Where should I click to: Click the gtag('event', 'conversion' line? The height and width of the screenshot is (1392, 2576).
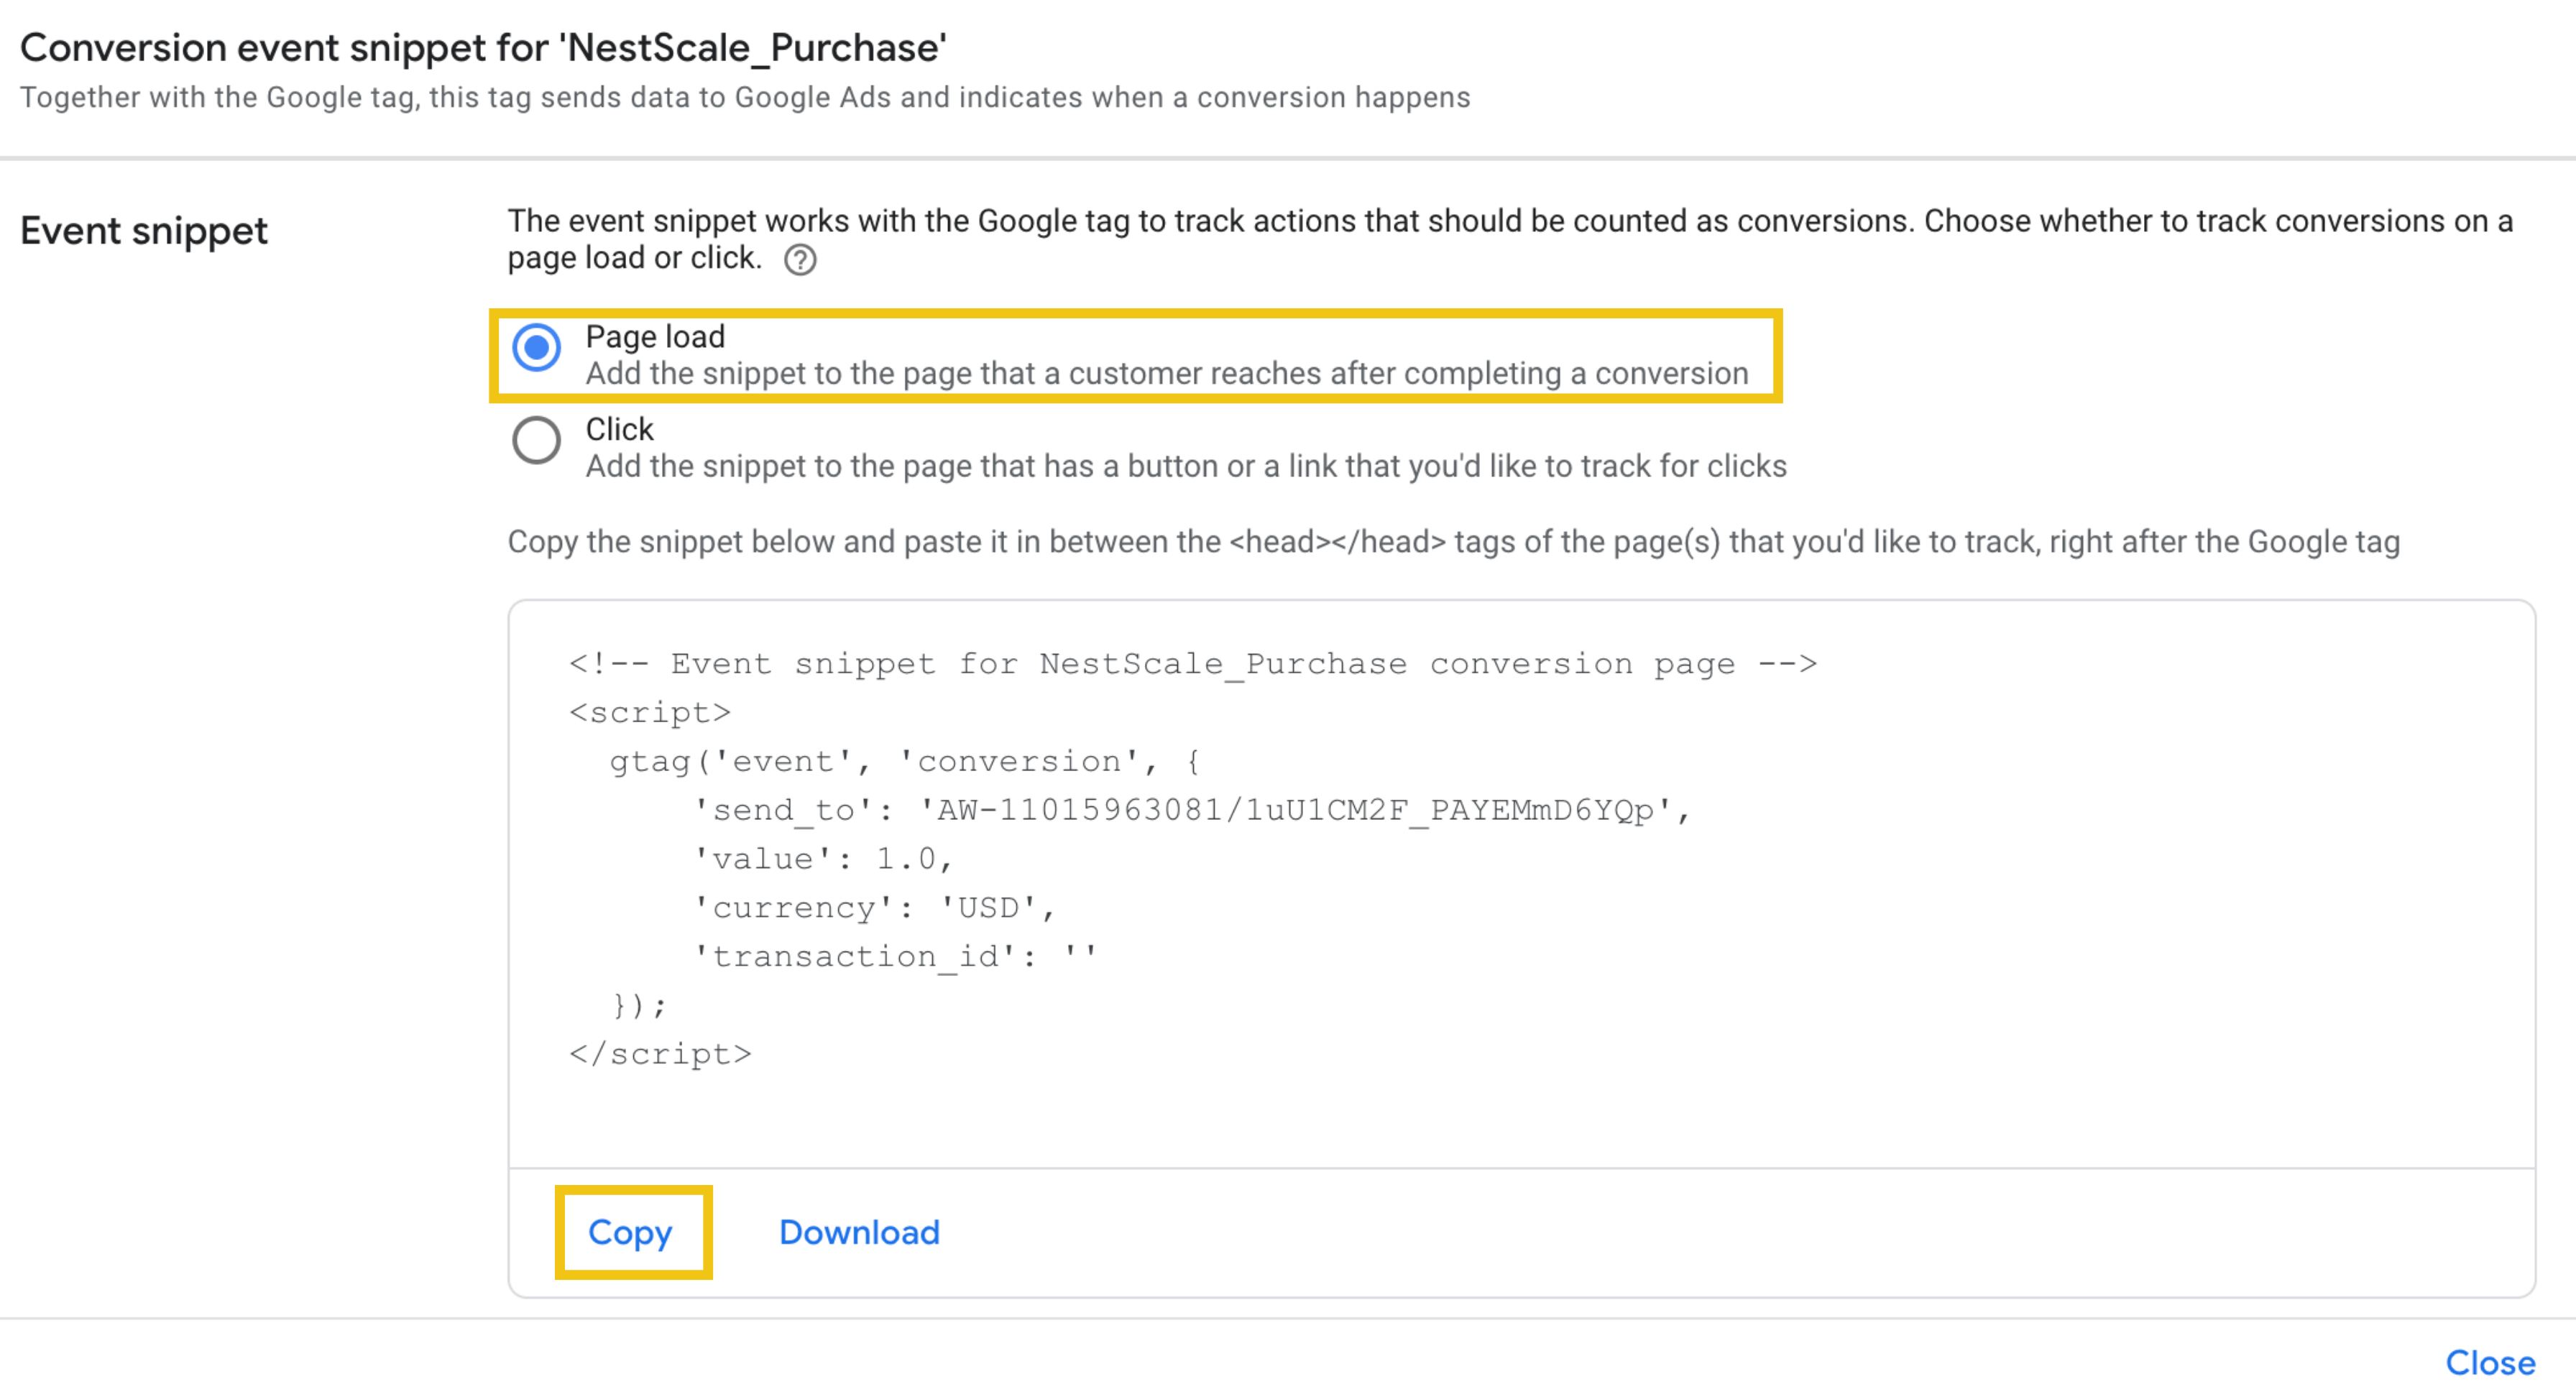(x=906, y=761)
